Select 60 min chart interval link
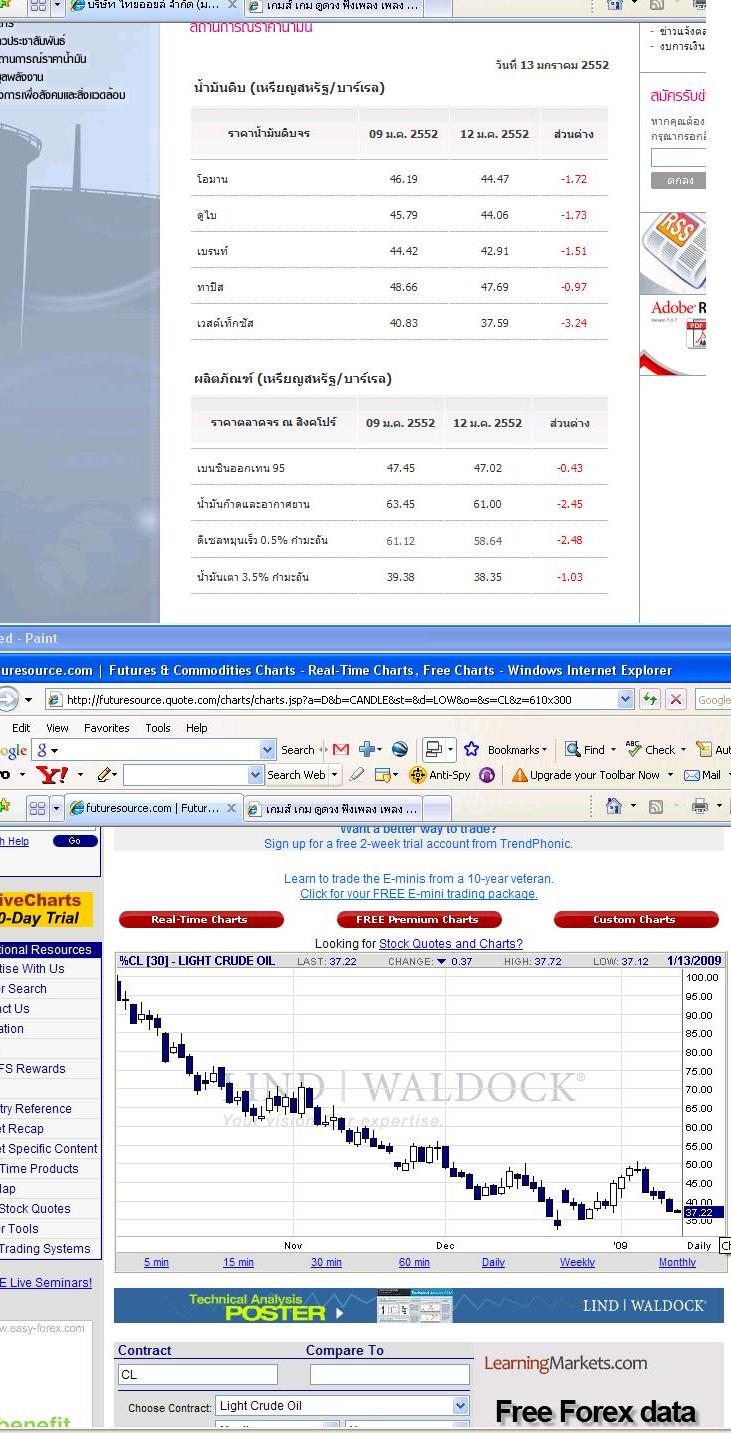The image size is (731, 1433). [x=414, y=1262]
